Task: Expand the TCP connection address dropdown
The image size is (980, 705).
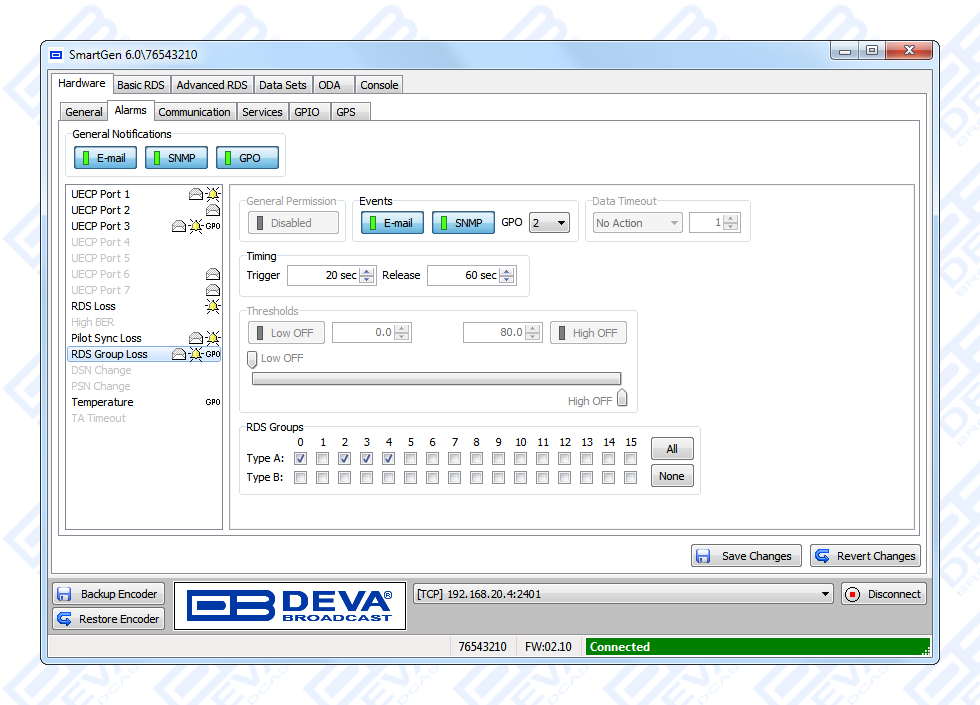Action: 825,594
